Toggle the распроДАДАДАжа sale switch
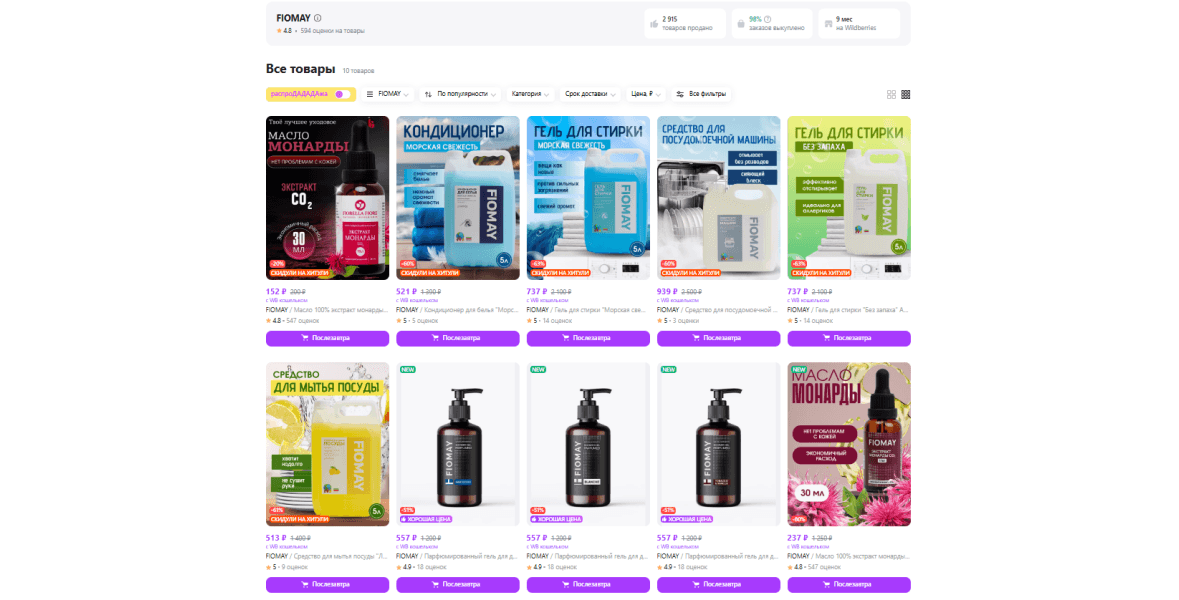1179x600 pixels. click(x=341, y=95)
